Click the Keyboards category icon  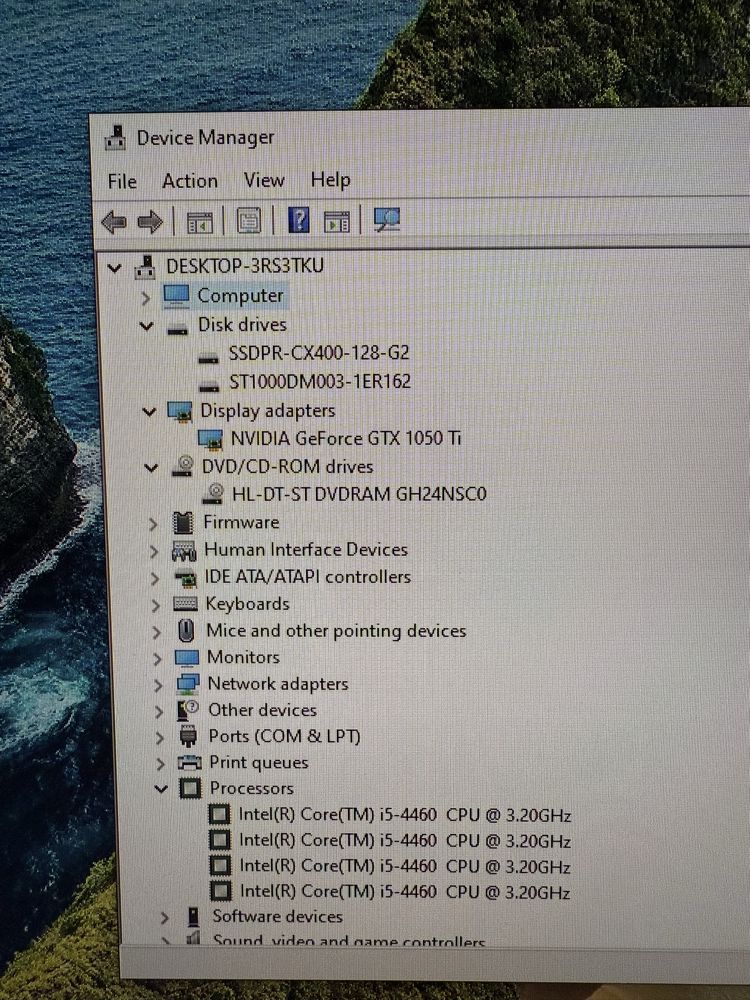click(x=186, y=604)
